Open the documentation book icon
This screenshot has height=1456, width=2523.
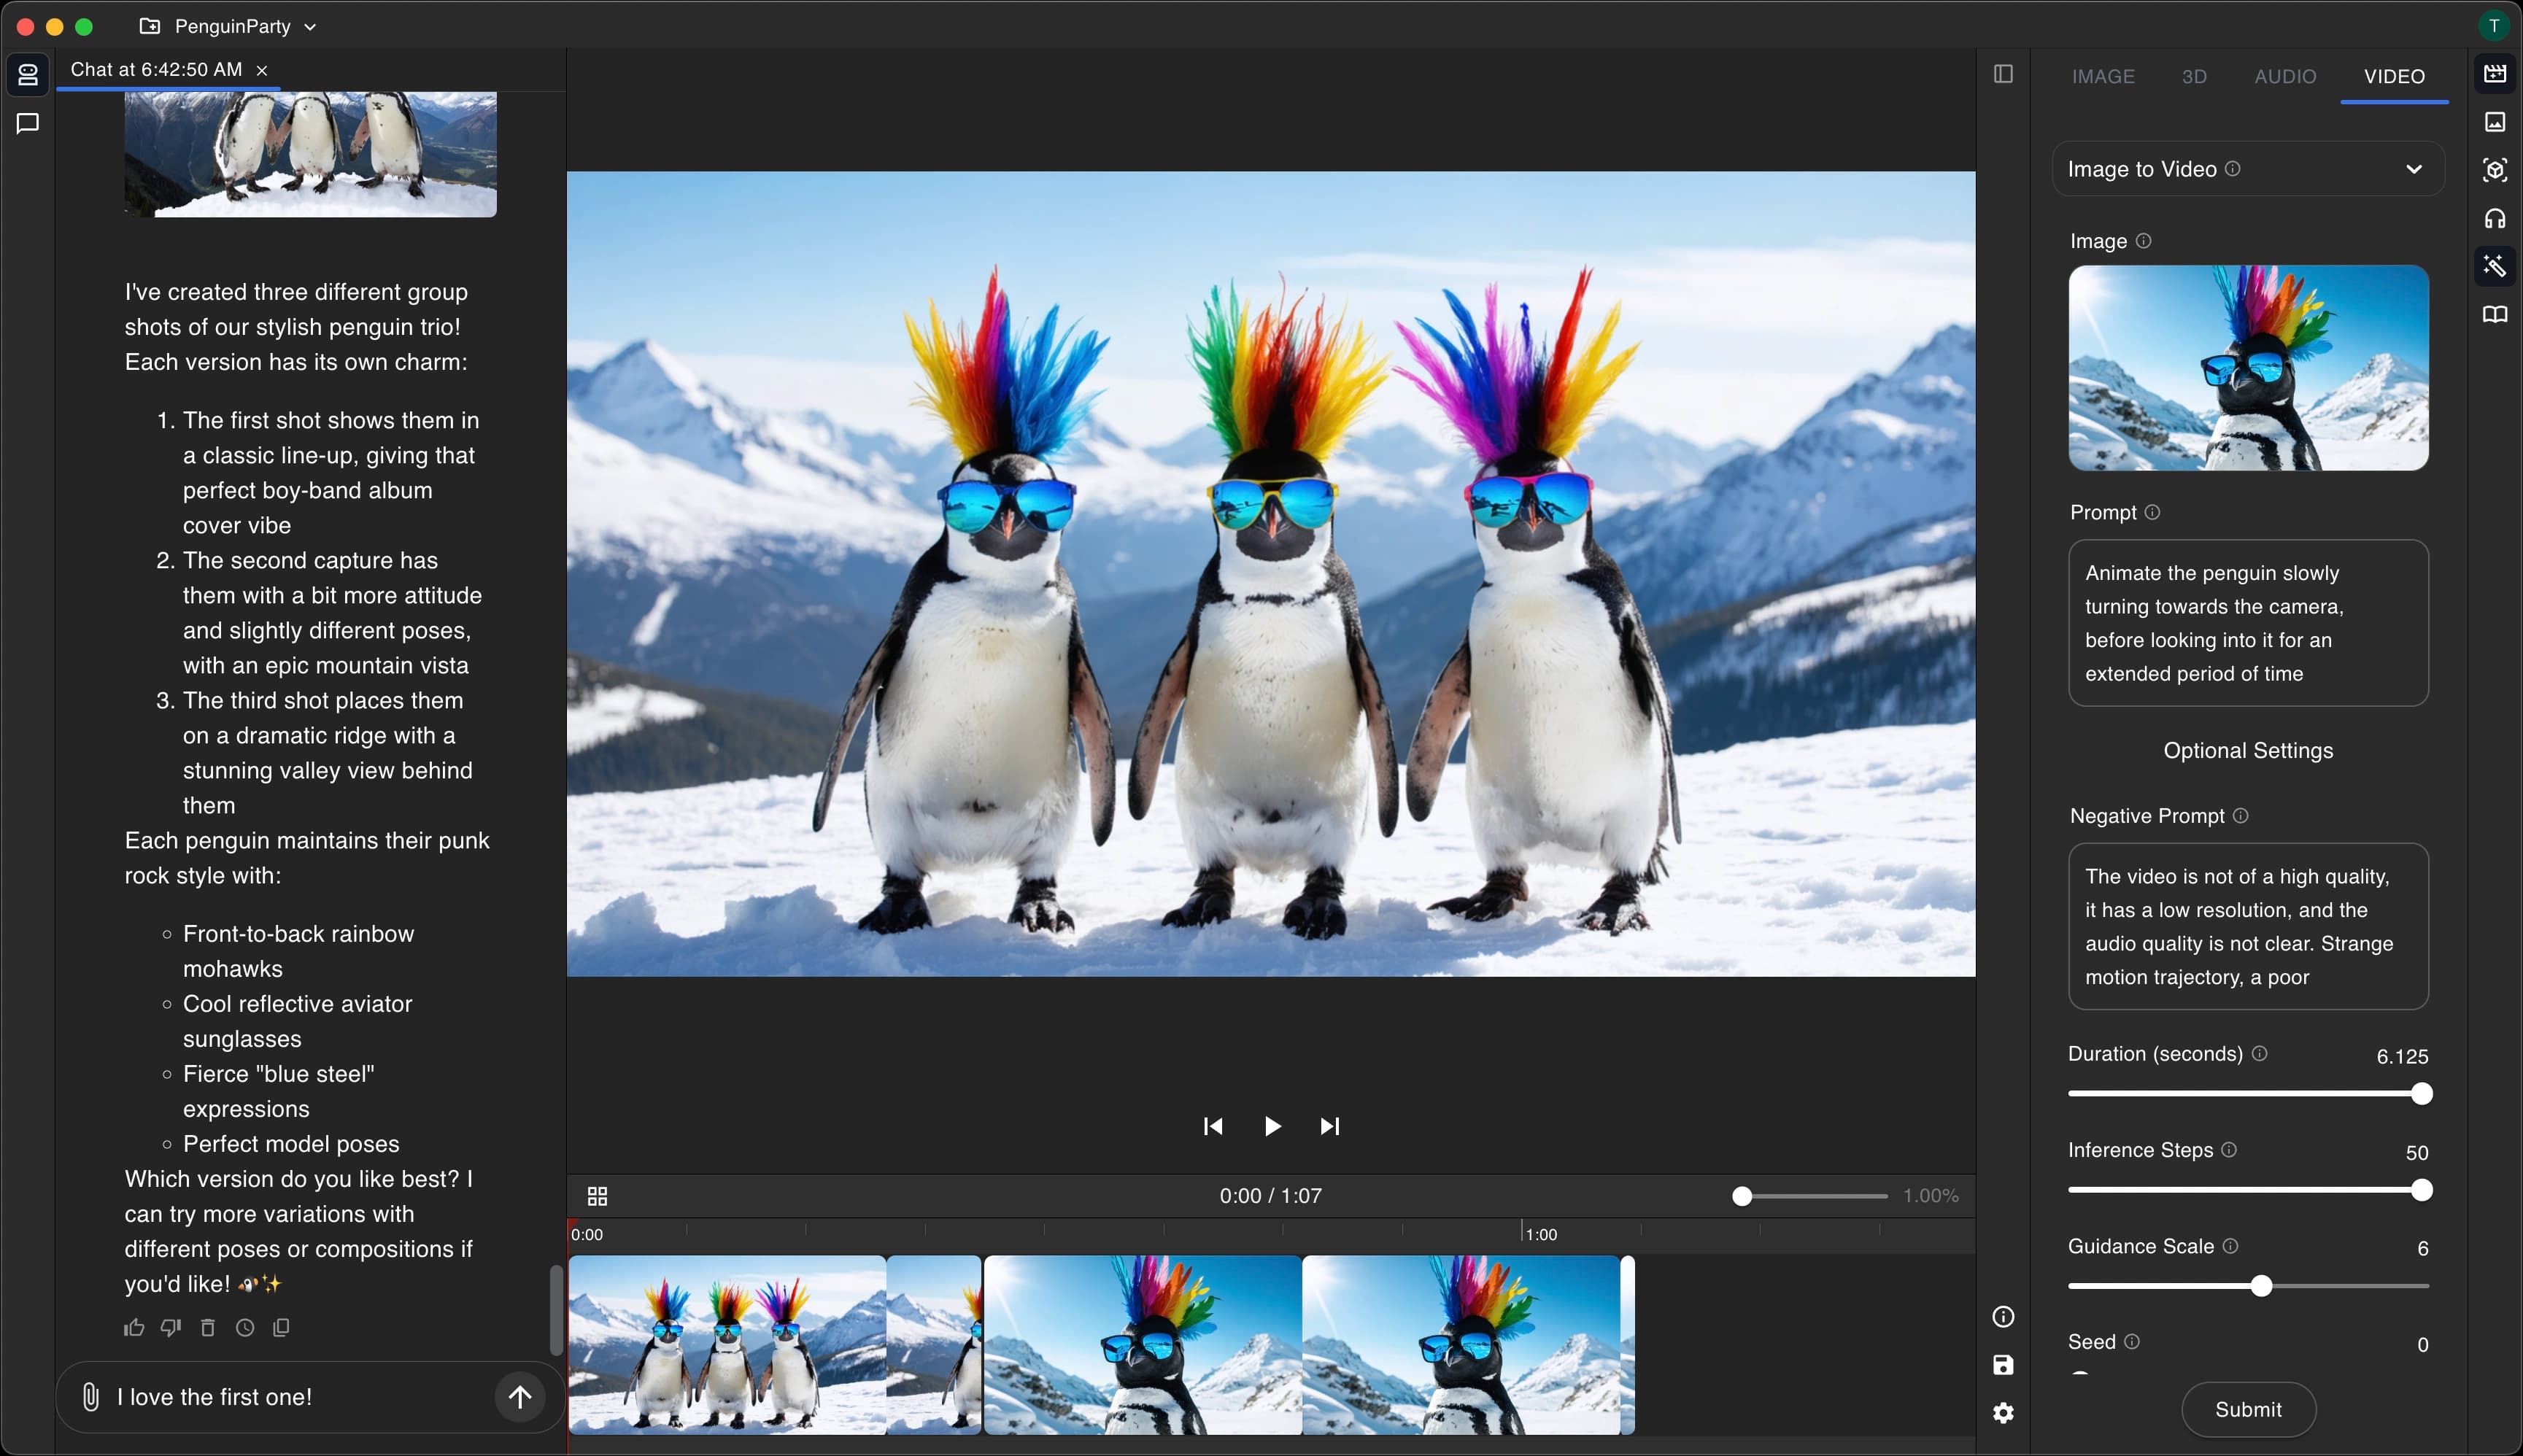(2495, 314)
